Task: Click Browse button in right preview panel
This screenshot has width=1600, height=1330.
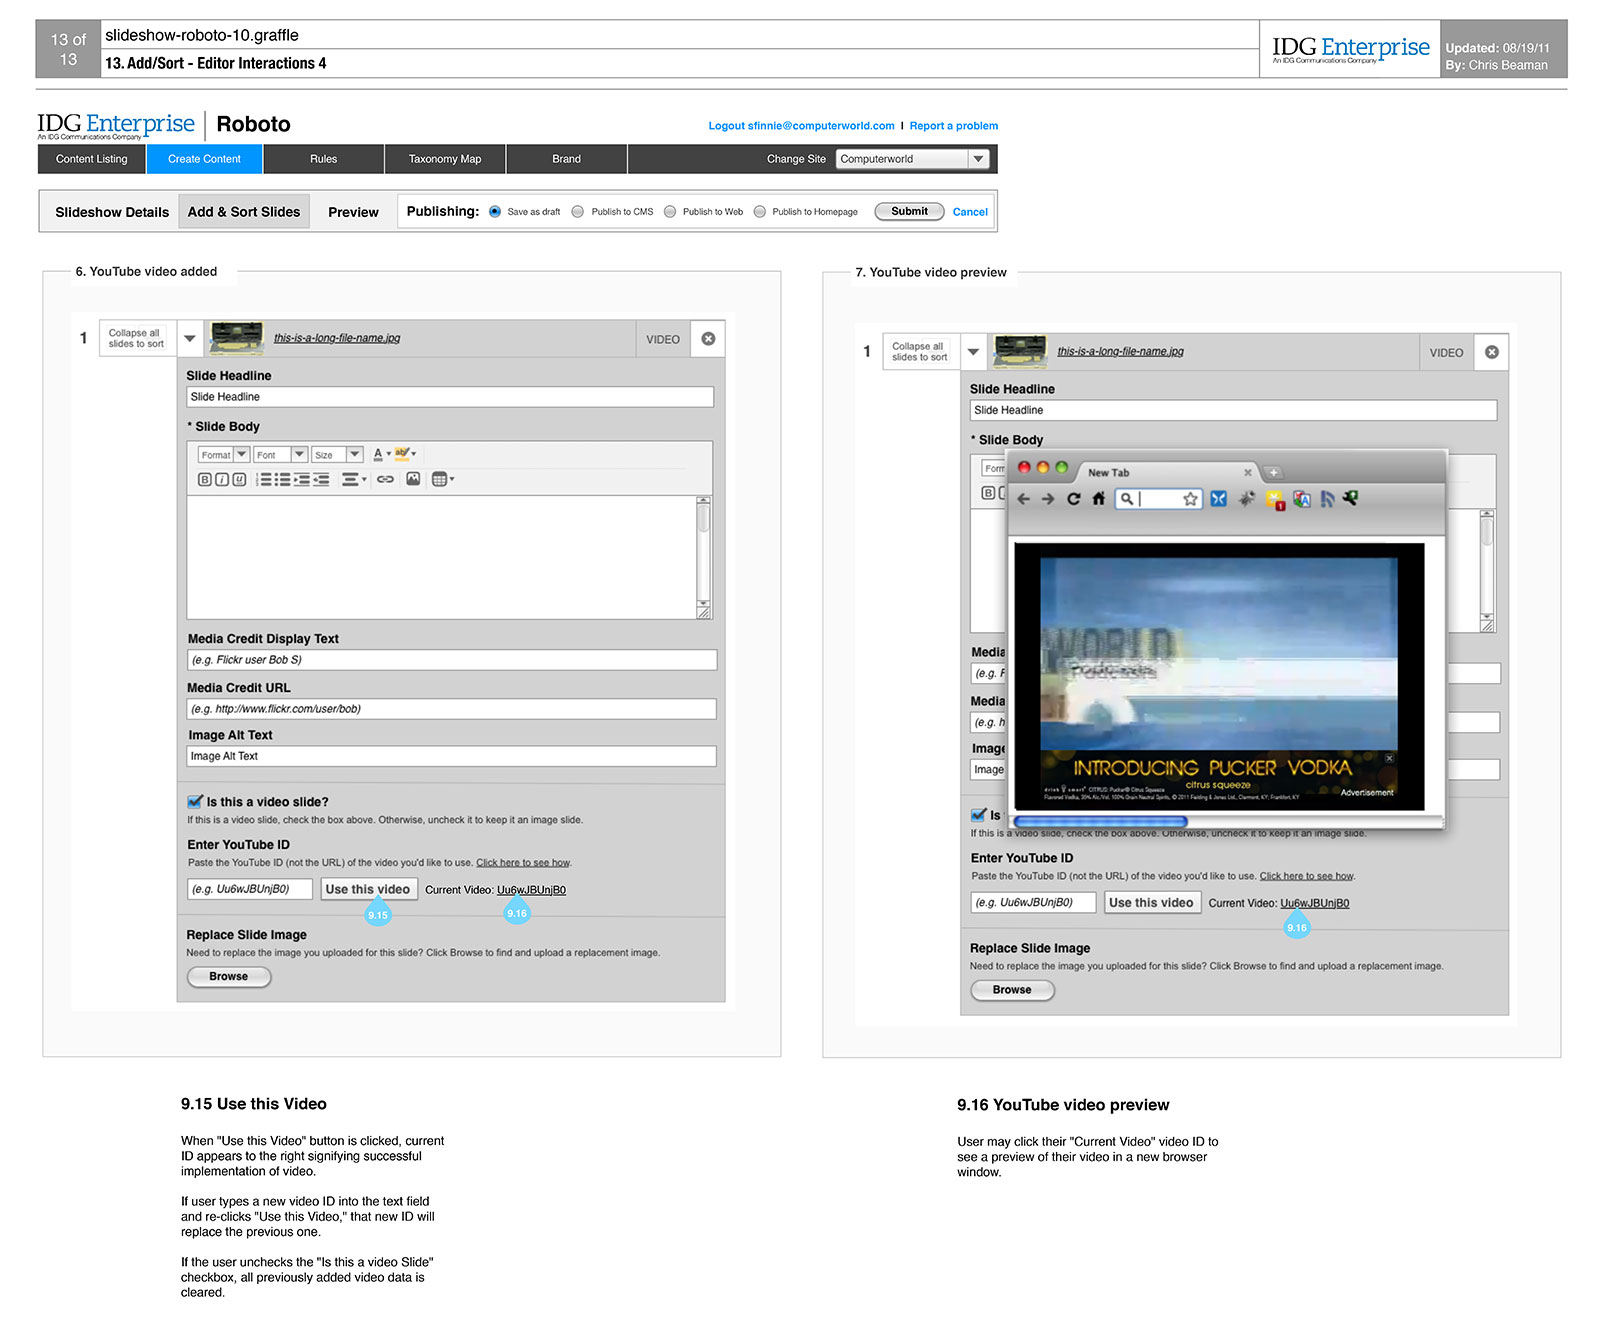Action: pos(1012,990)
